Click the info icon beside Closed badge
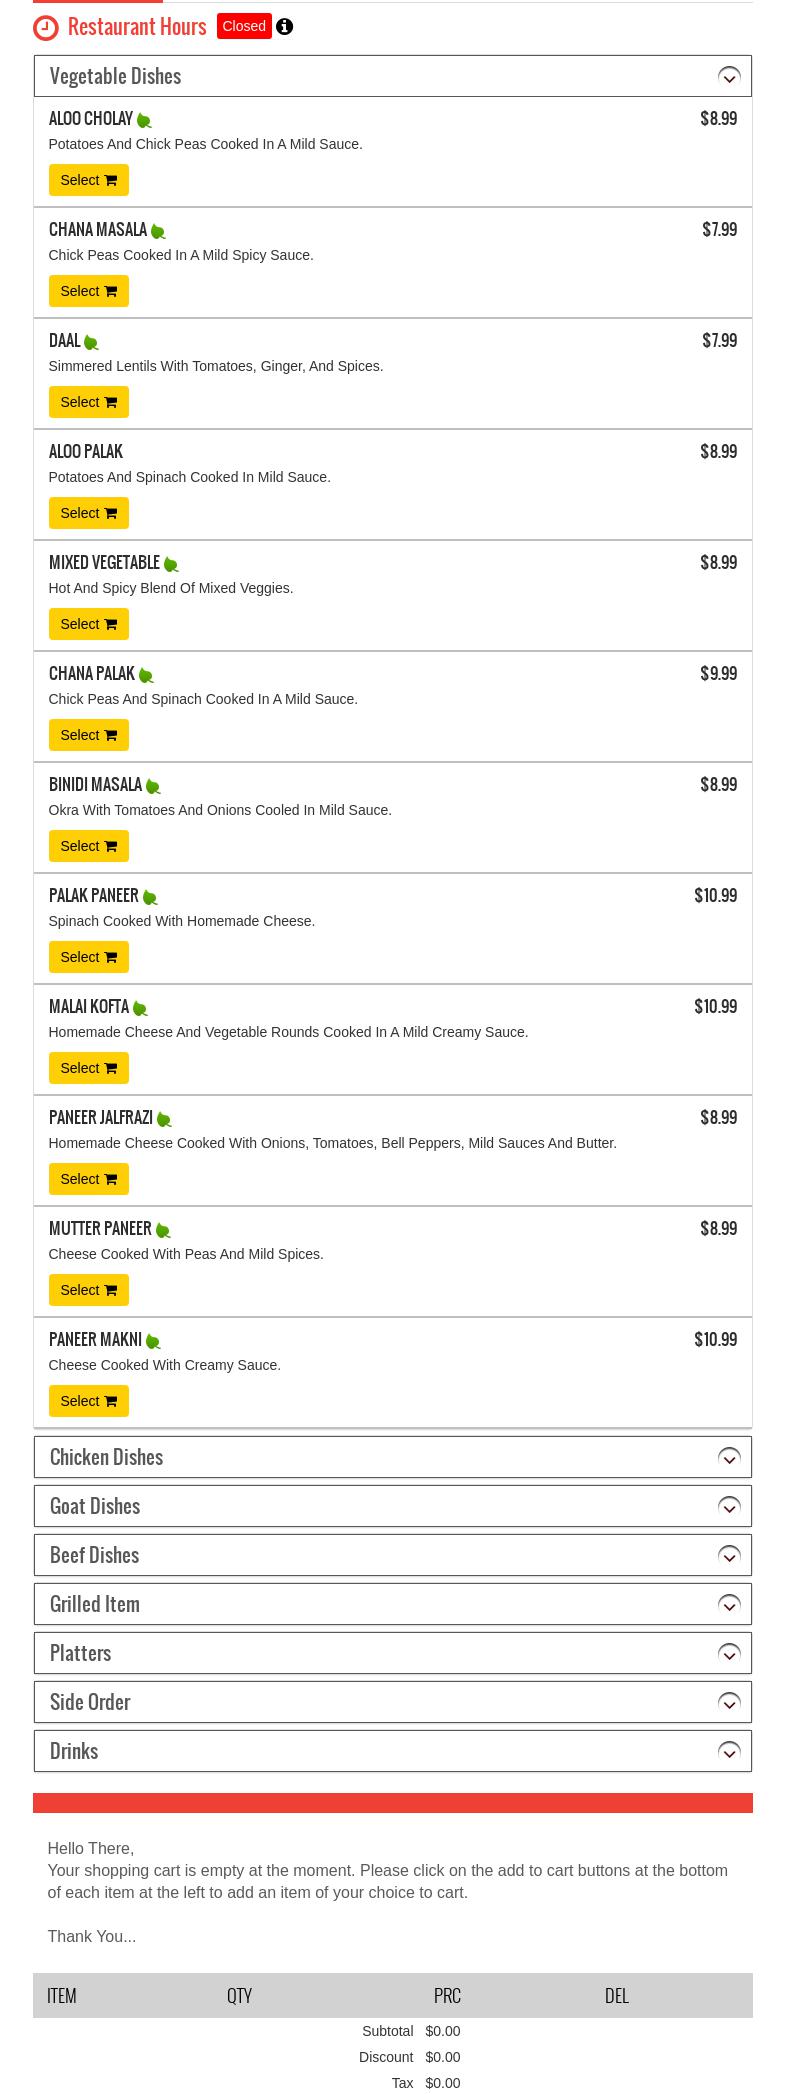 (x=285, y=27)
